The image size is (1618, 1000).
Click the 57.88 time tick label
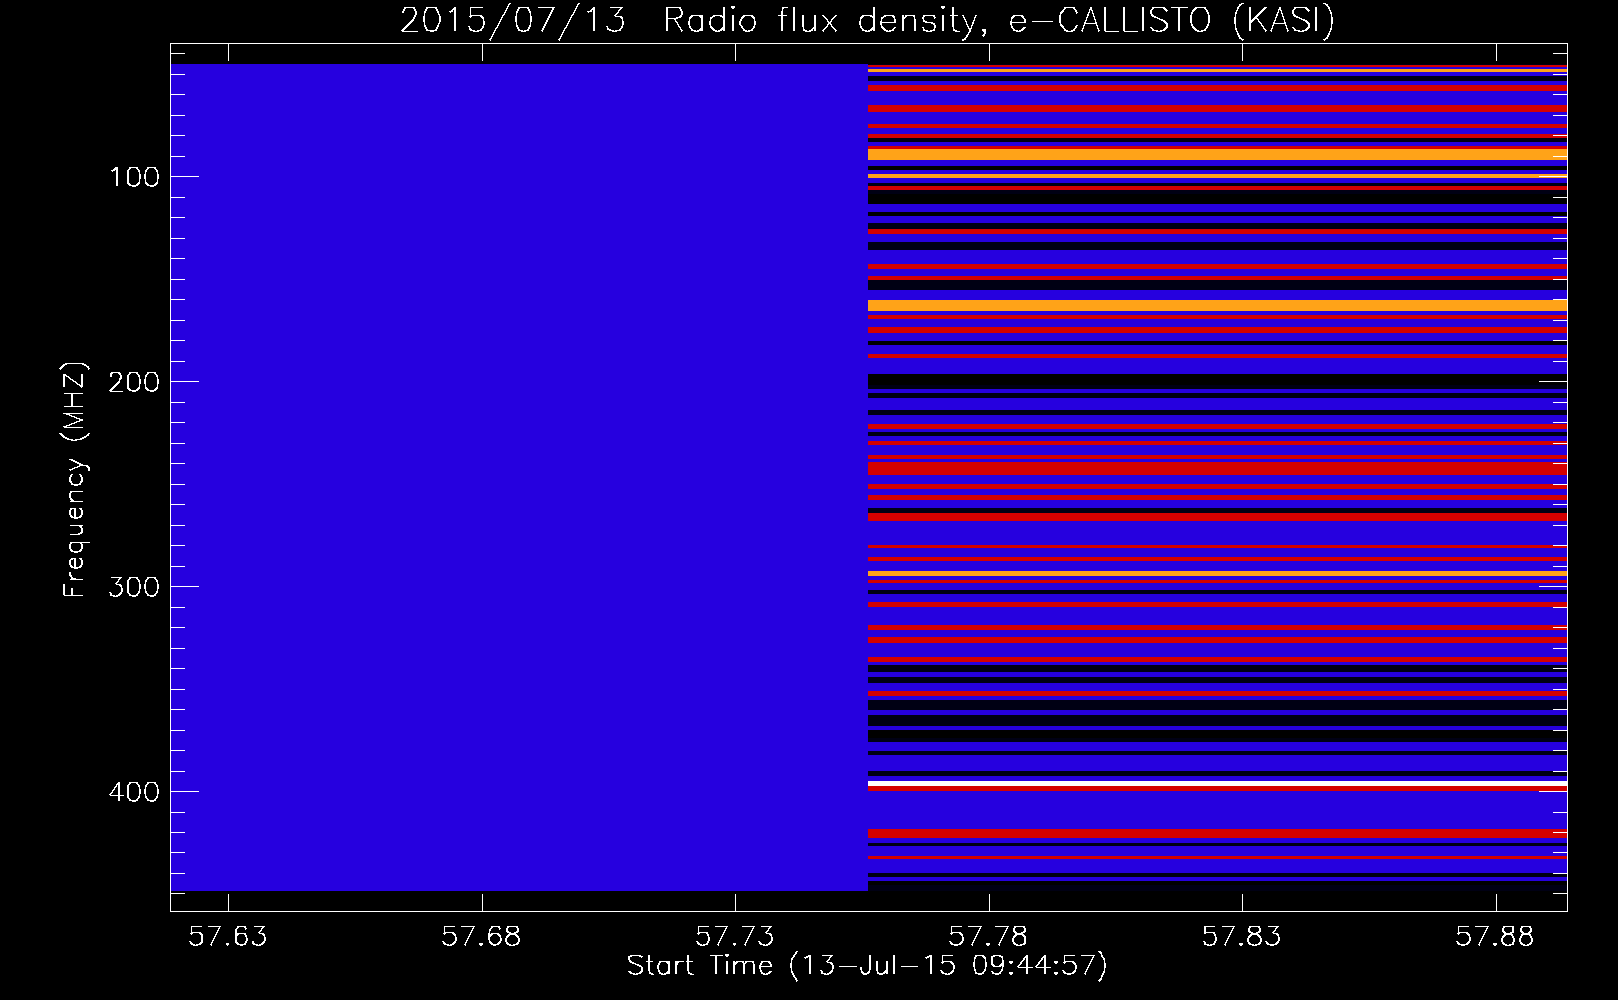tap(1495, 937)
